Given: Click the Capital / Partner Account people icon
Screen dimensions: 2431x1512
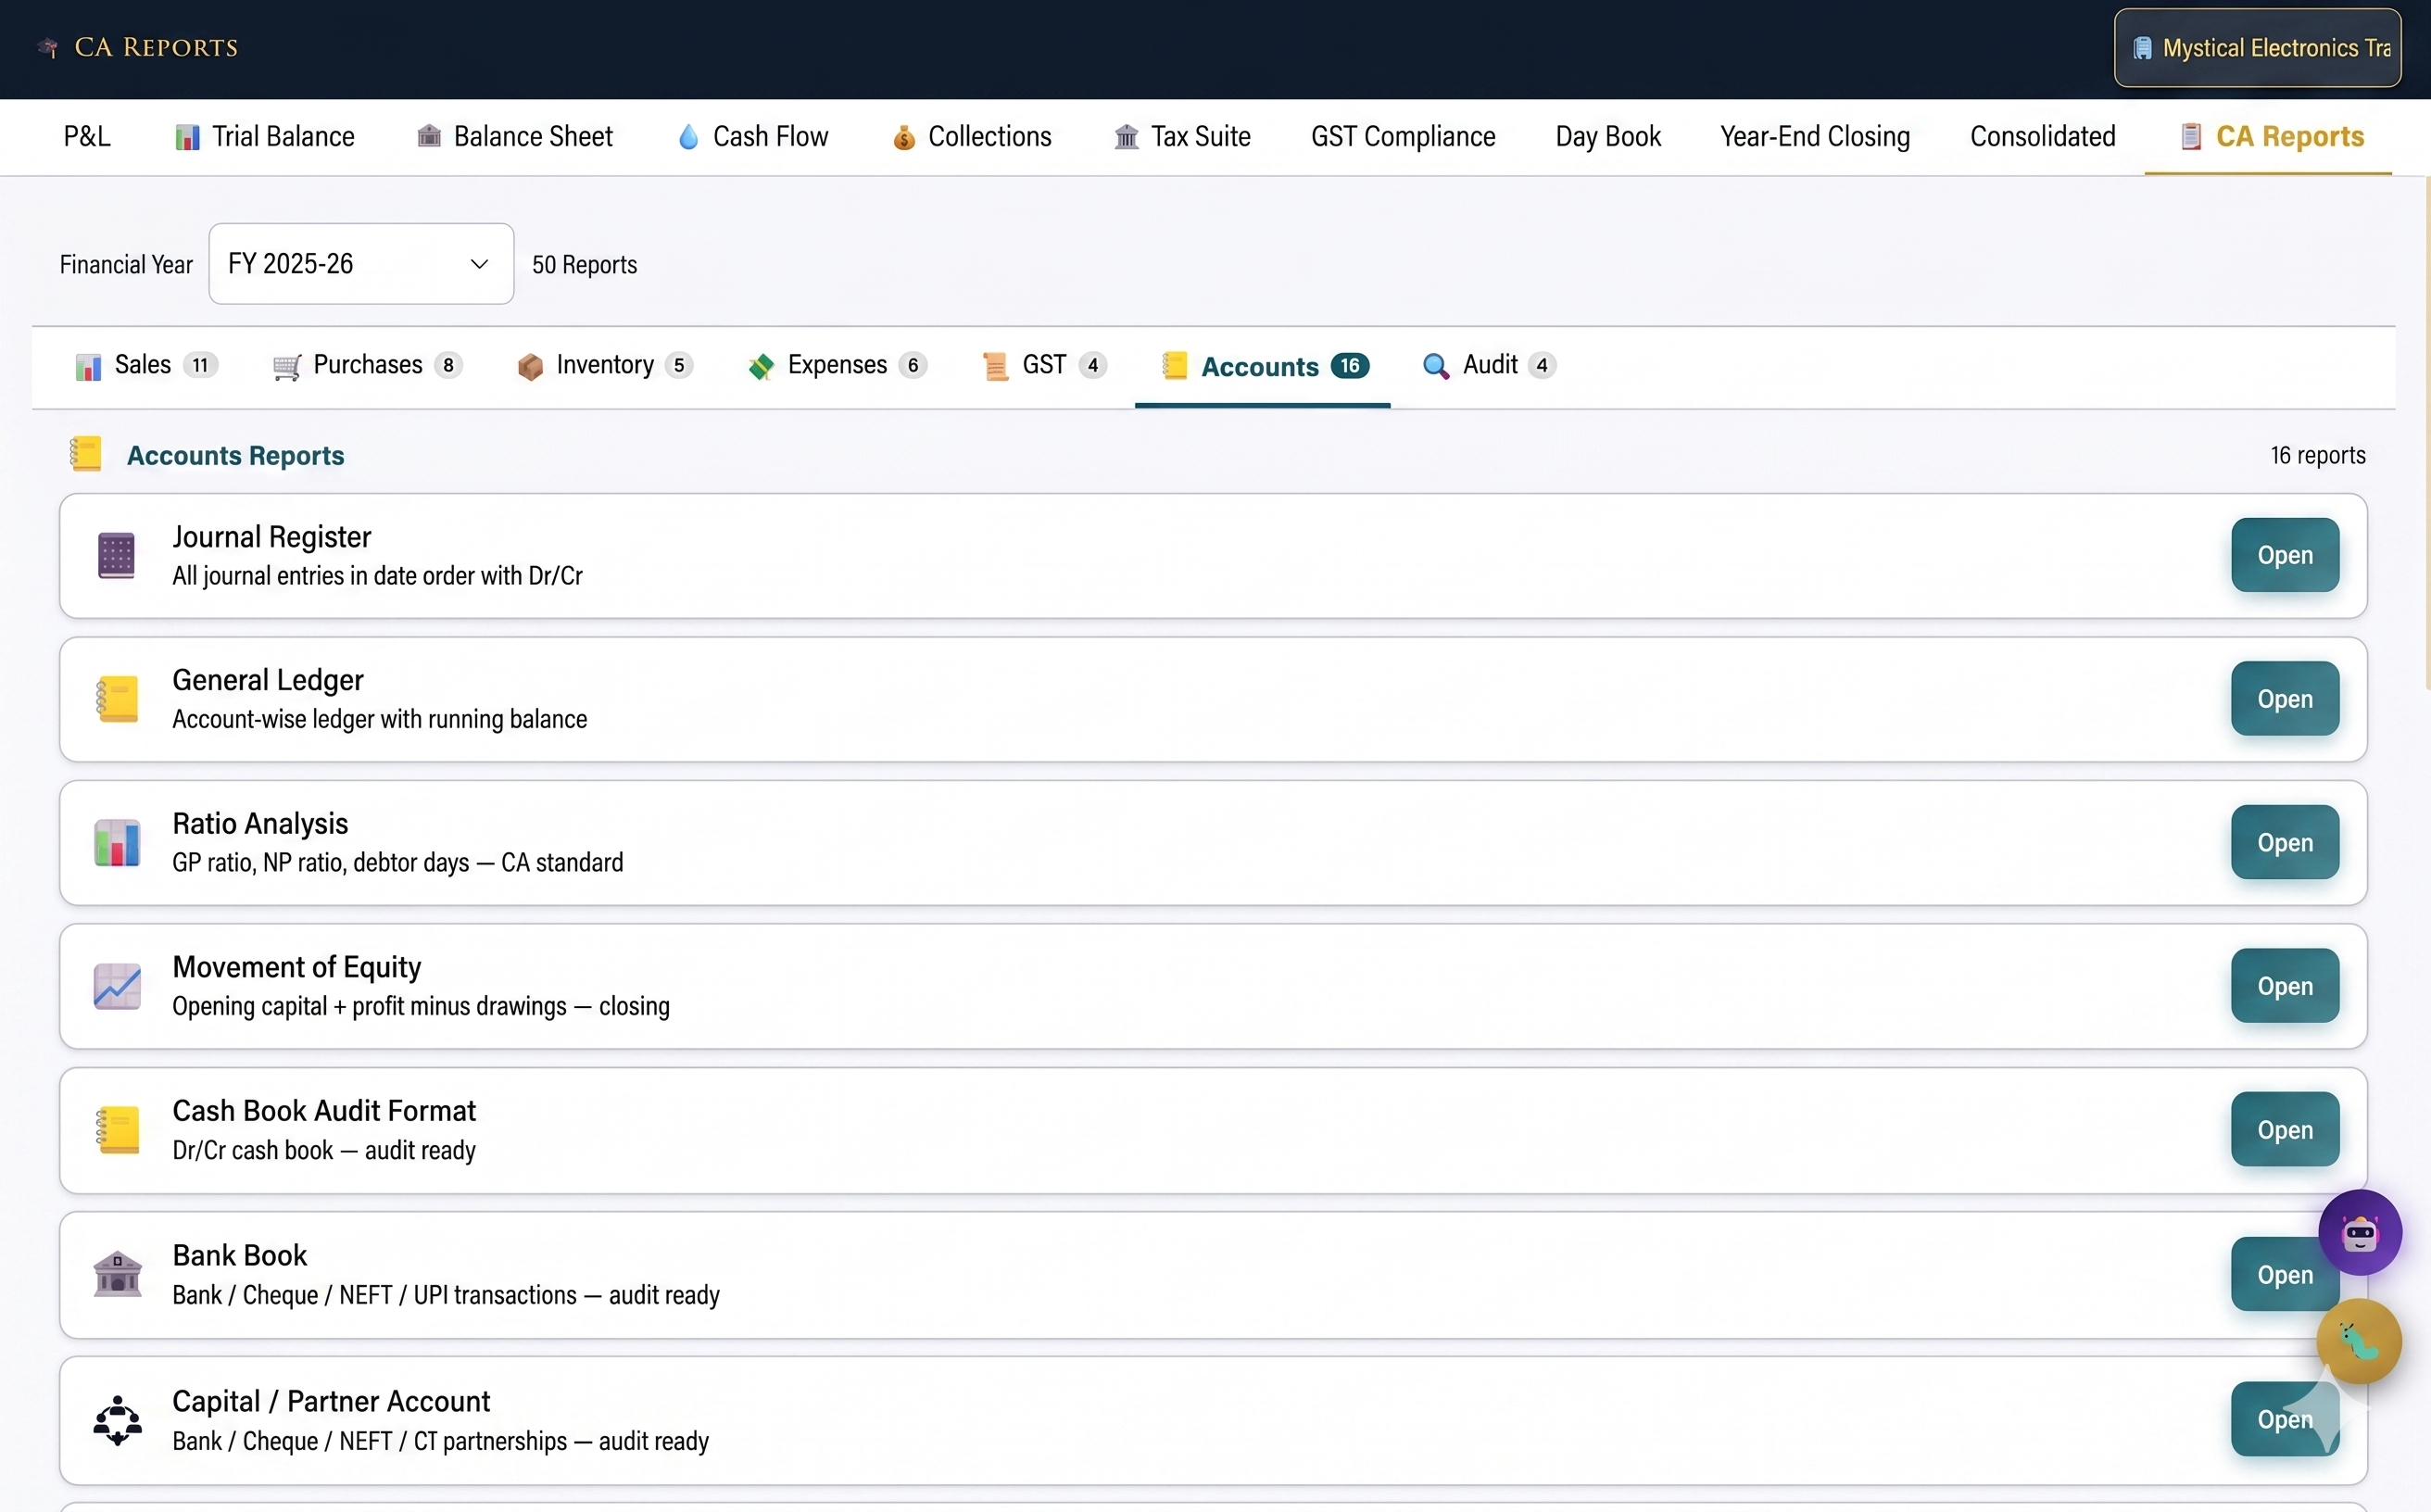Looking at the screenshot, I should point(117,1420).
